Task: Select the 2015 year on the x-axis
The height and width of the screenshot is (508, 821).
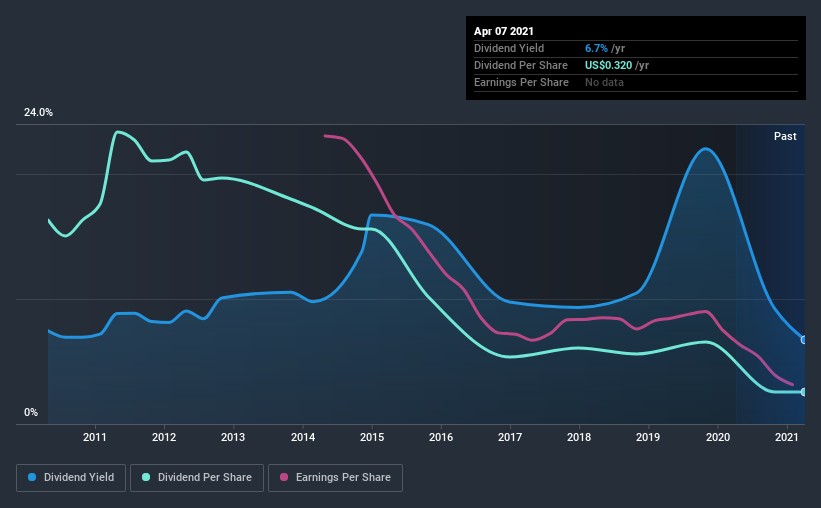Action: (x=372, y=437)
